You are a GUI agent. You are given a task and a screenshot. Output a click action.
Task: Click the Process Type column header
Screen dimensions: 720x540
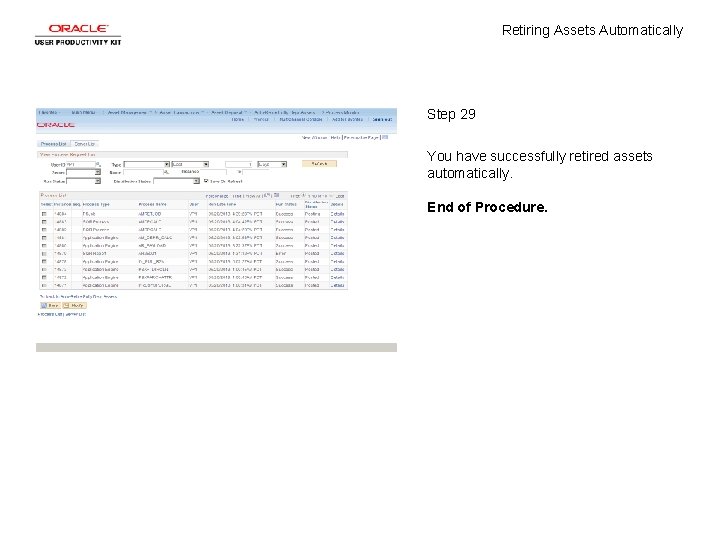96,204
